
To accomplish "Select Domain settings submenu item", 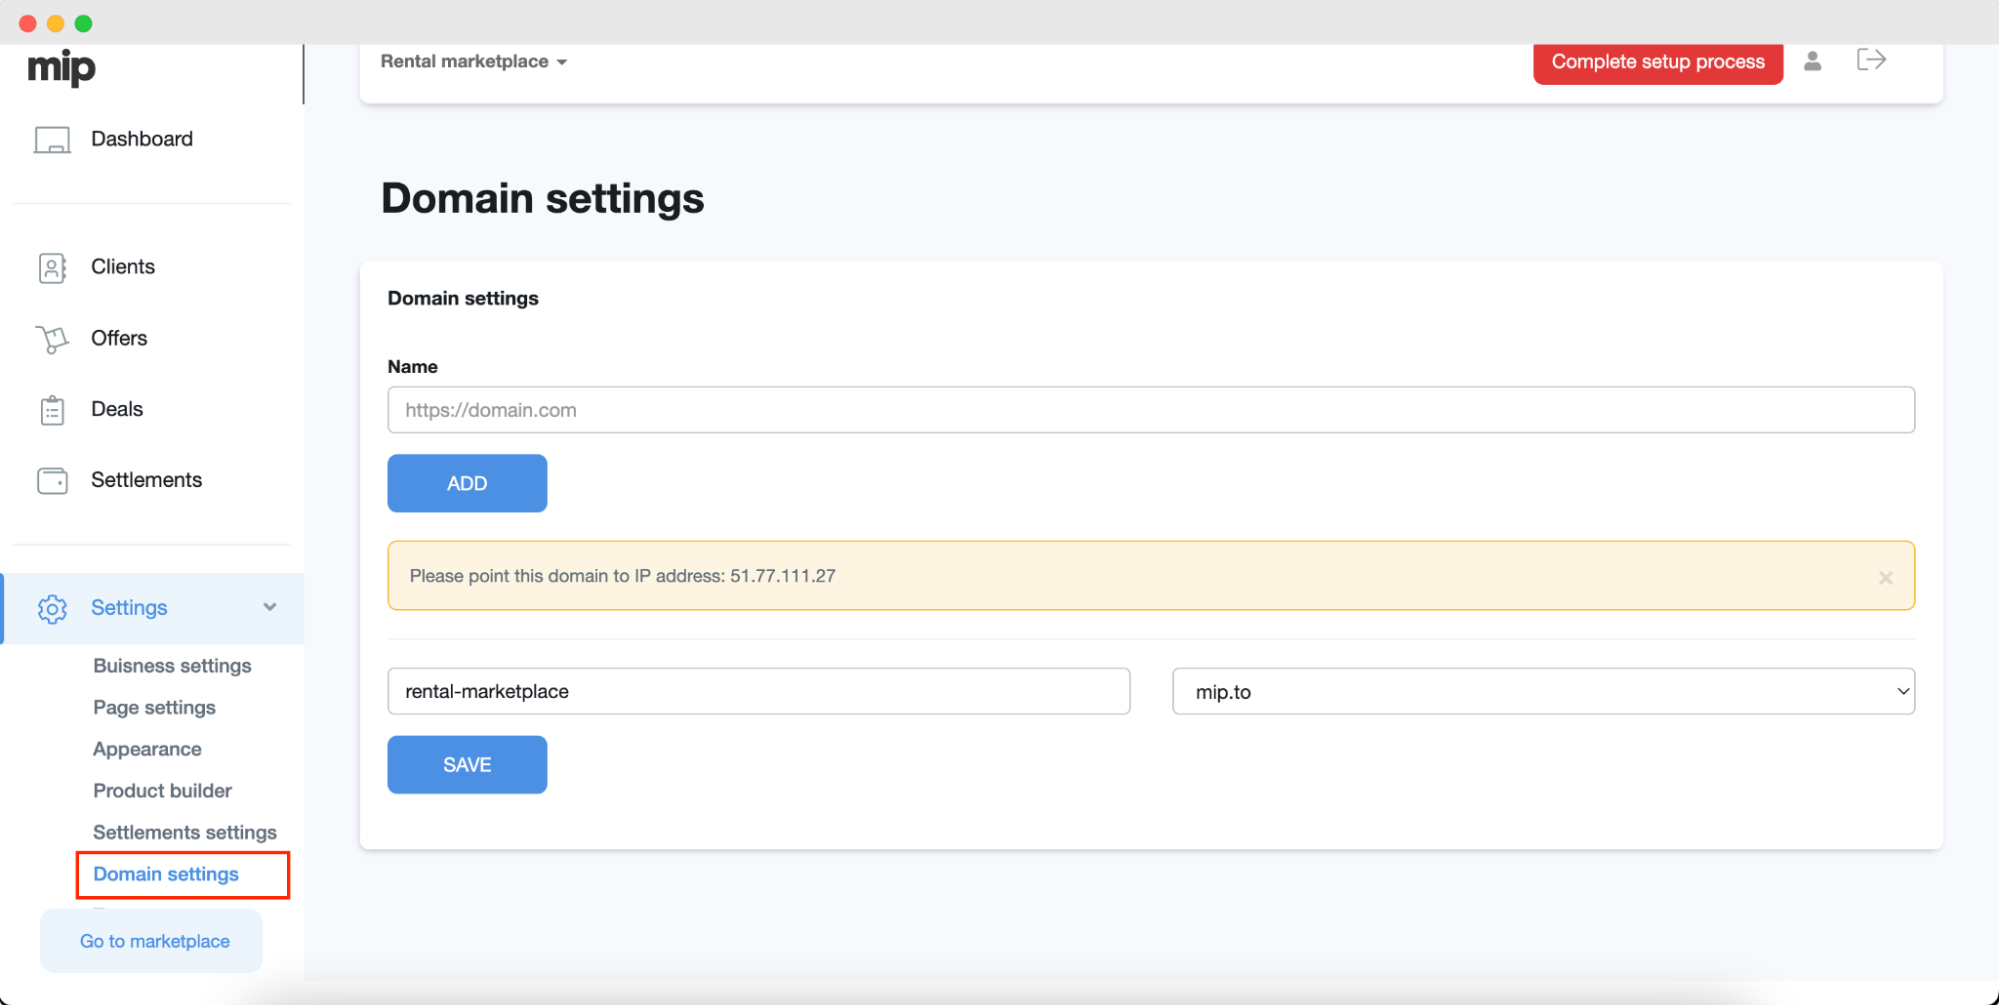I will tap(166, 875).
